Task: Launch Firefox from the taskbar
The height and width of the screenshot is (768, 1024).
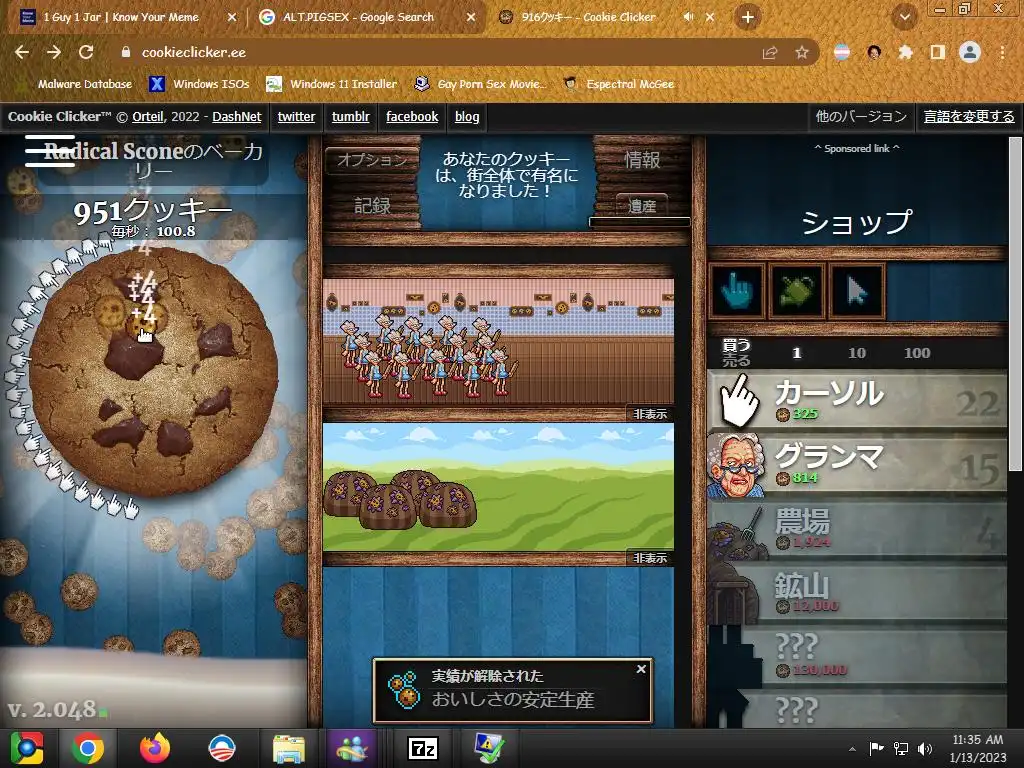Action: click(155, 748)
